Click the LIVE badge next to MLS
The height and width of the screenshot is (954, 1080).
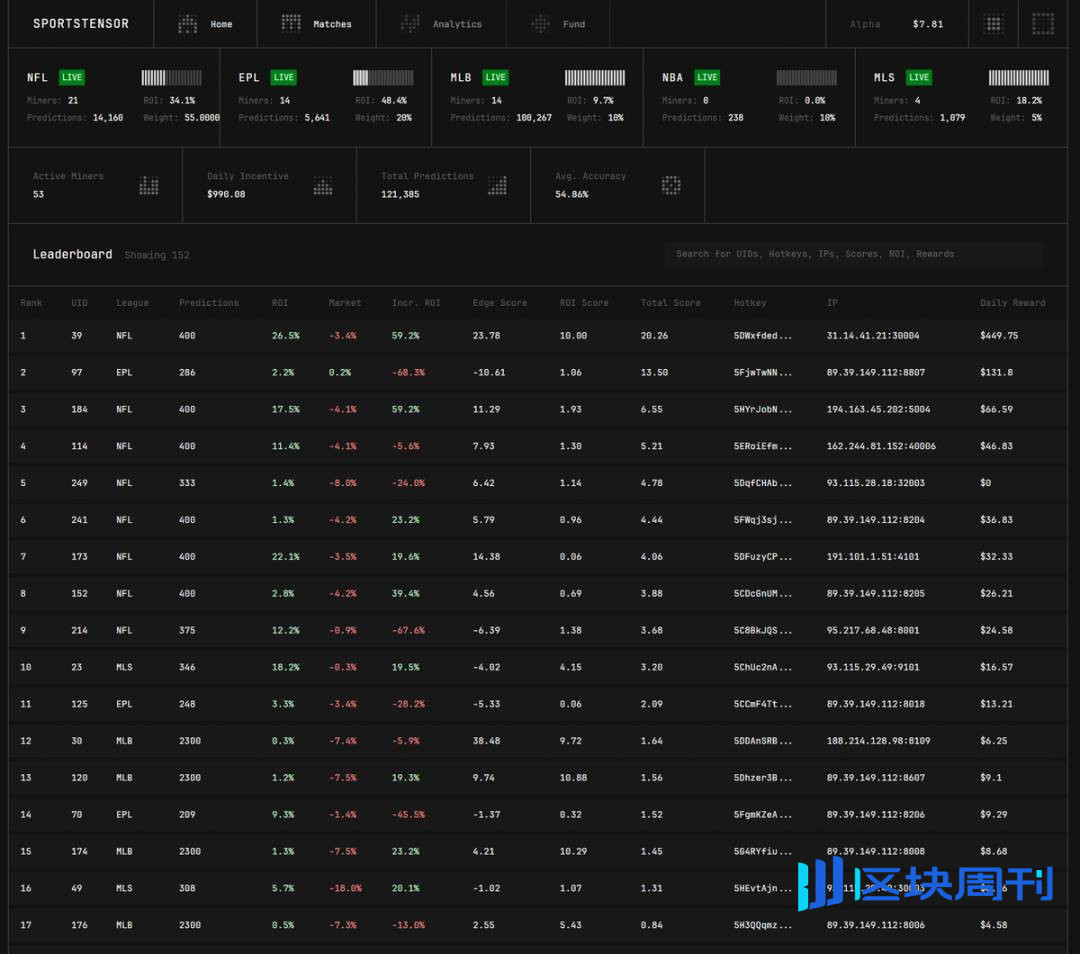pyautogui.click(x=918, y=77)
